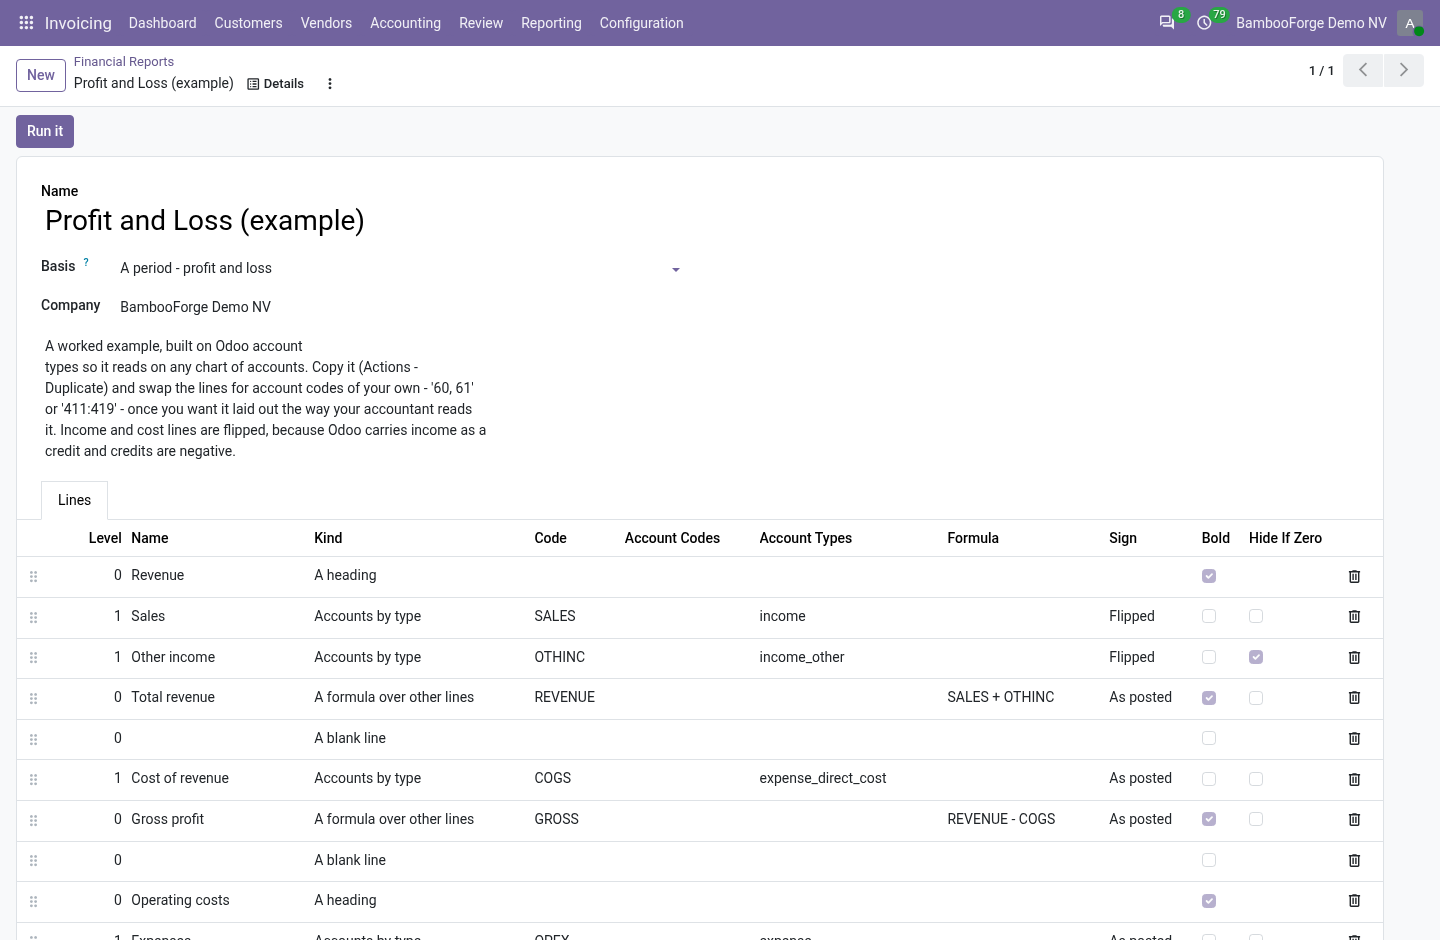Delete the Cost of revenue line
The width and height of the screenshot is (1440, 940).
tap(1355, 779)
